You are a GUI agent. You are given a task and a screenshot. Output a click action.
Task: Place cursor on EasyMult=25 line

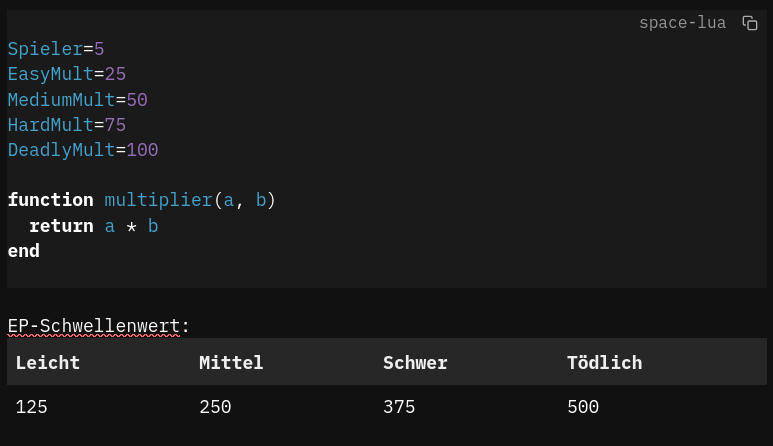67,74
